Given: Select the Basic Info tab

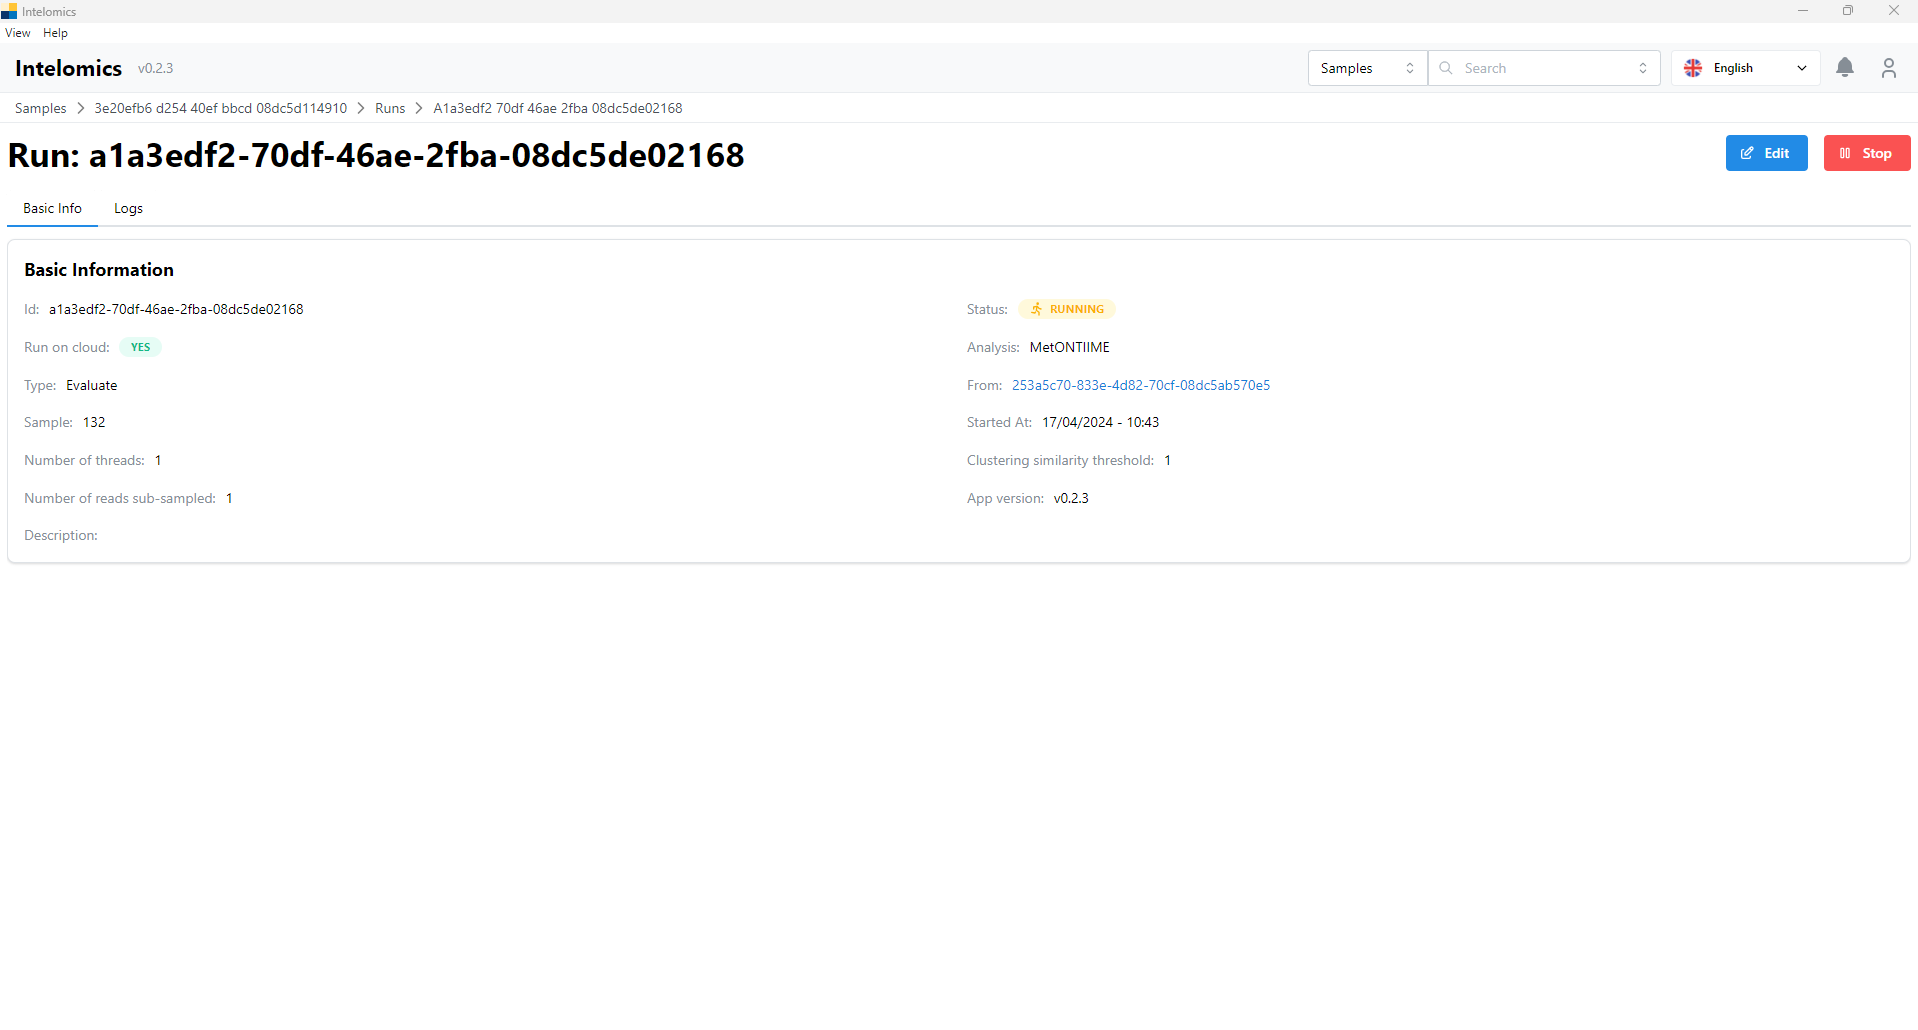Looking at the screenshot, I should tap(52, 208).
